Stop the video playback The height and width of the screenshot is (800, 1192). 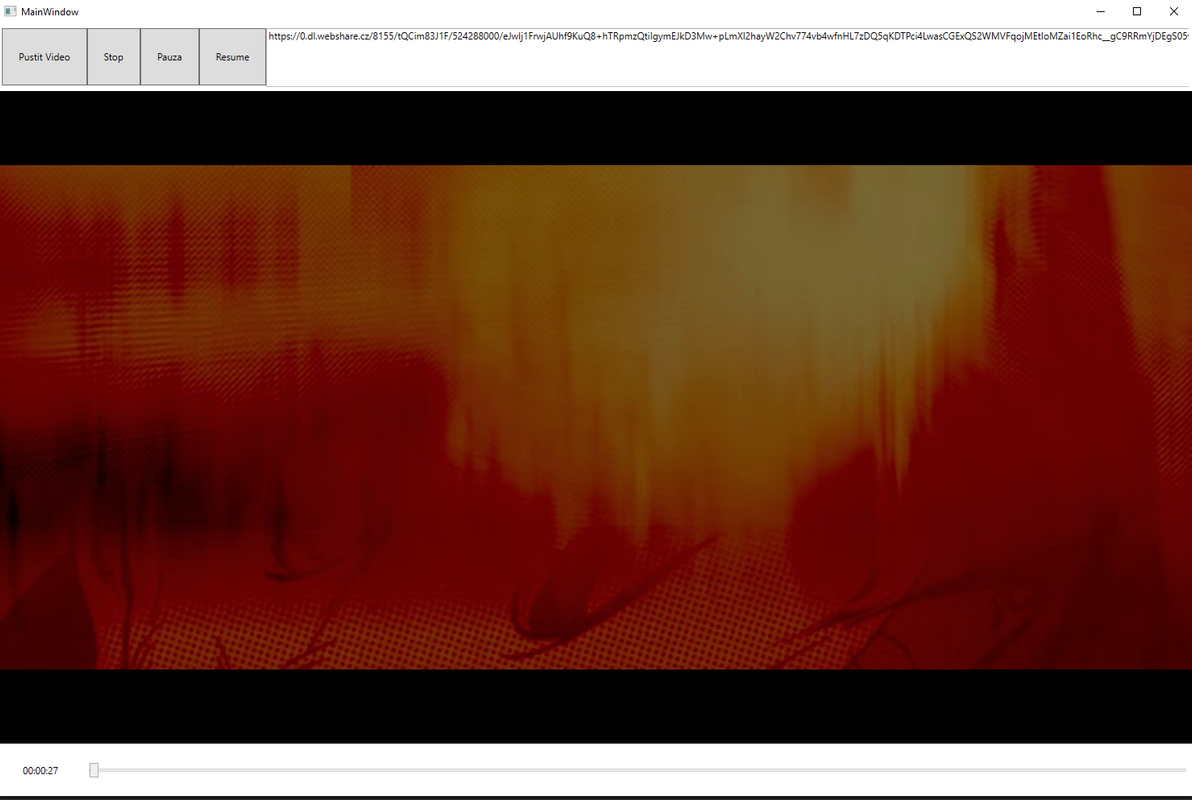coord(113,57)
